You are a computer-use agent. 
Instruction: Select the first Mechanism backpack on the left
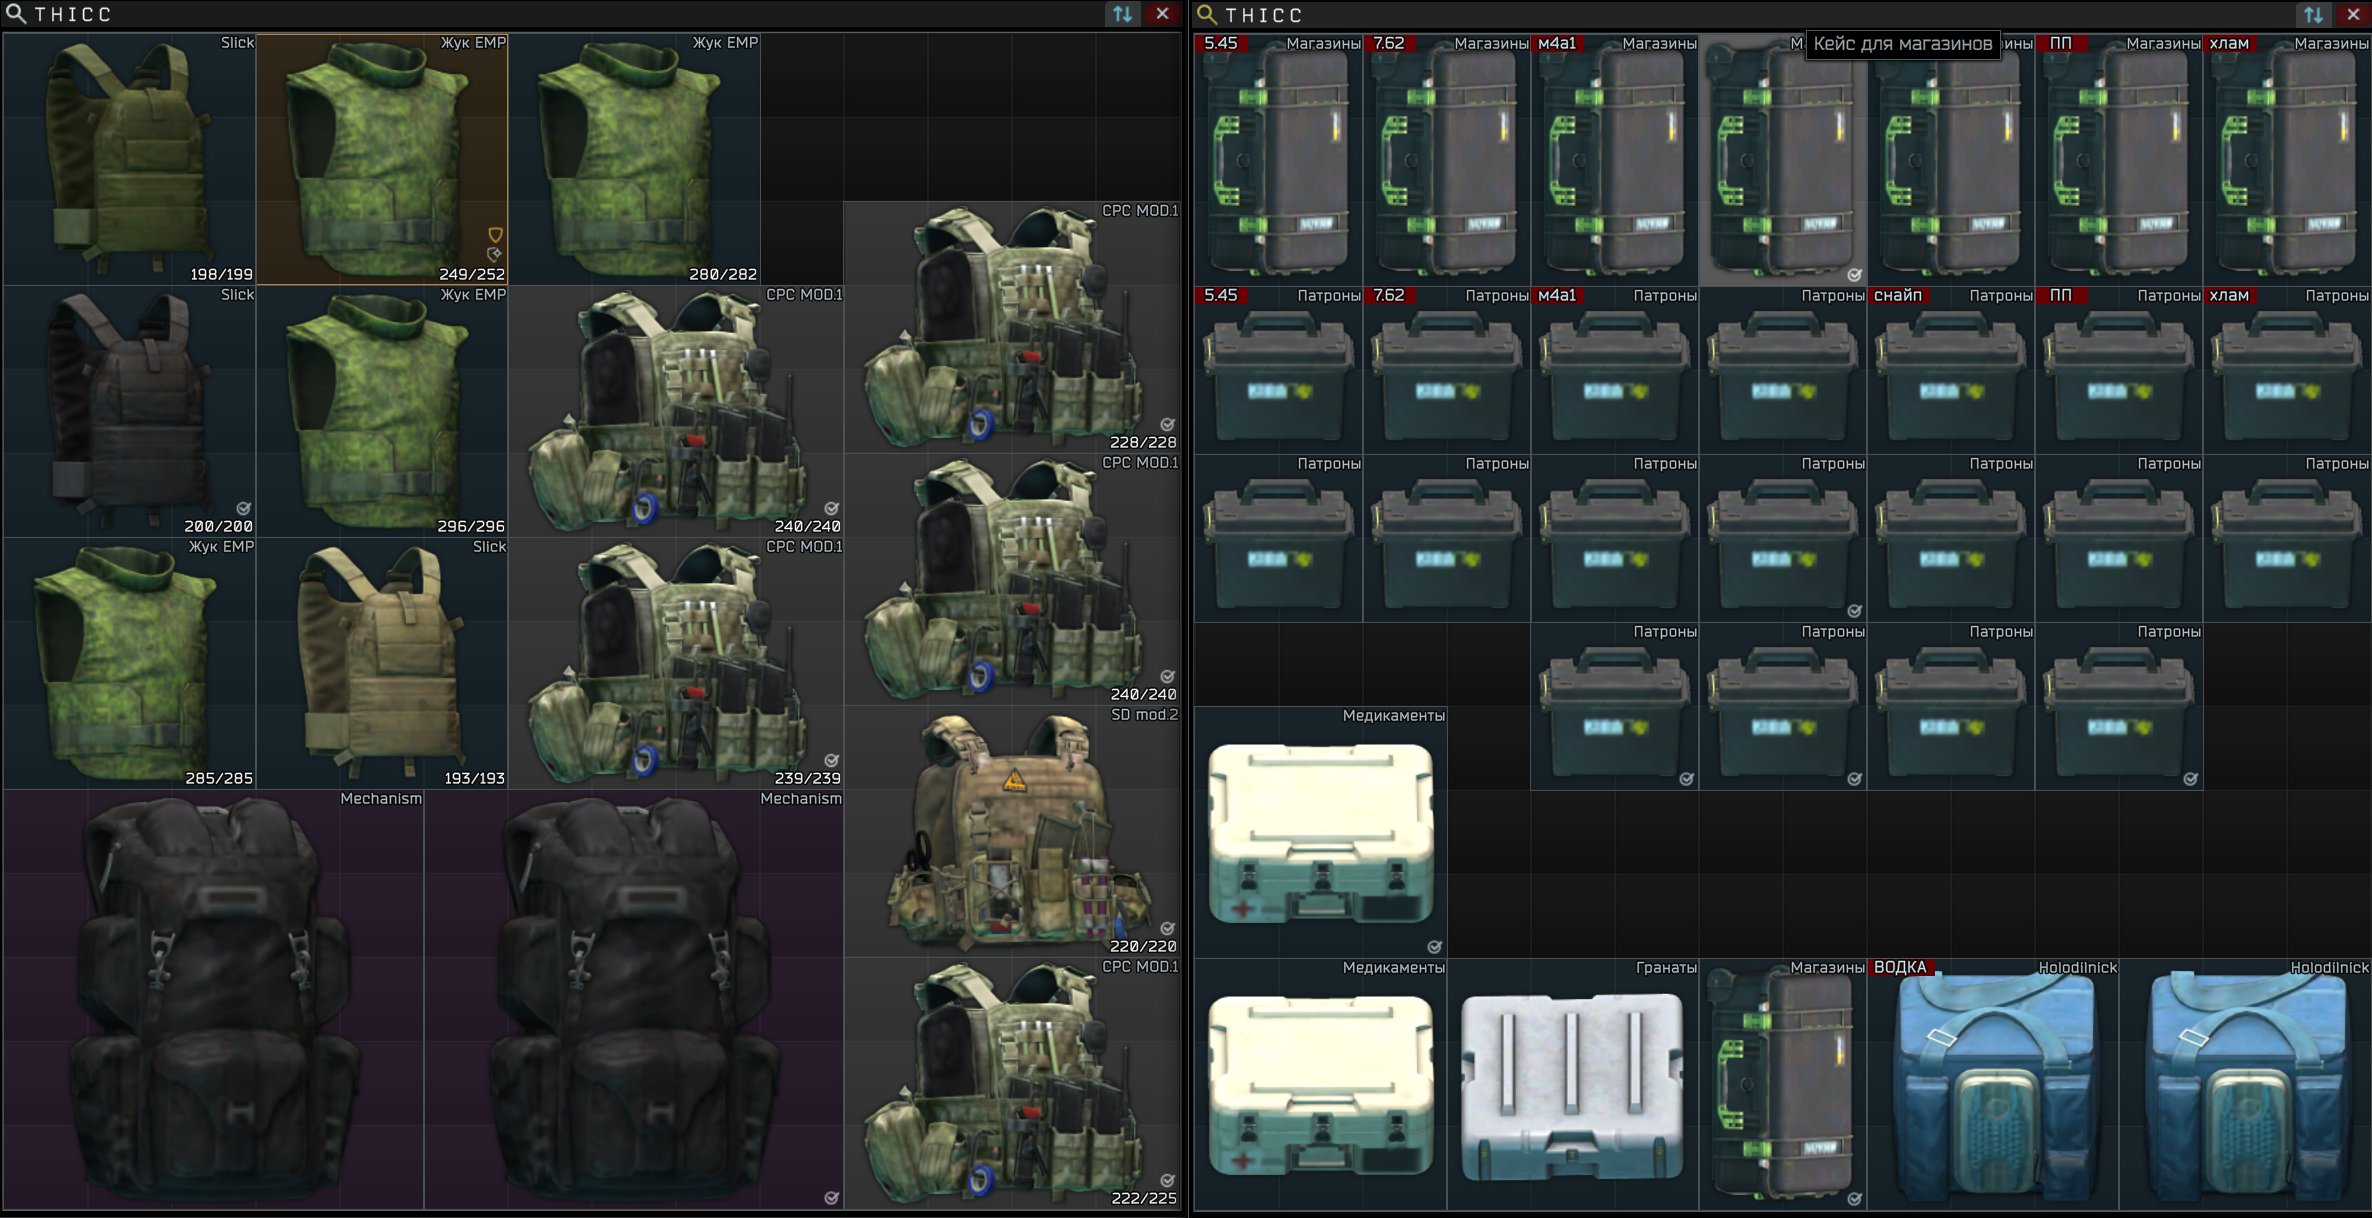tap(213, 1000)
